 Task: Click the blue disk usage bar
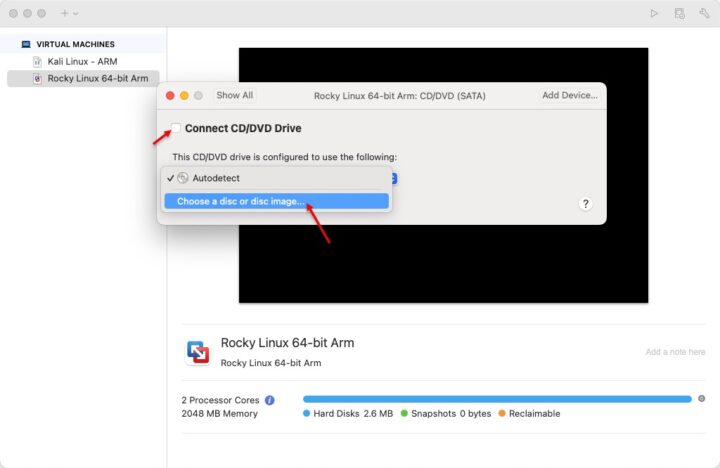497,399
